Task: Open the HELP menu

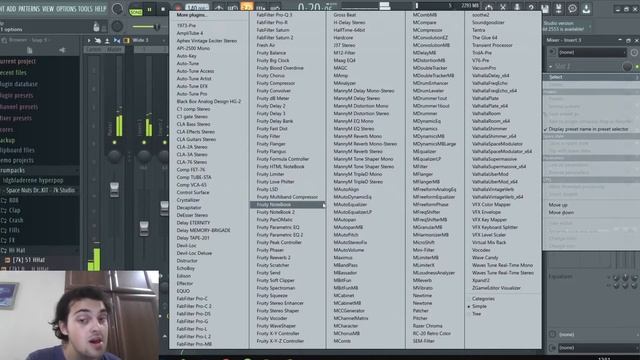Action: coord(100,9)
